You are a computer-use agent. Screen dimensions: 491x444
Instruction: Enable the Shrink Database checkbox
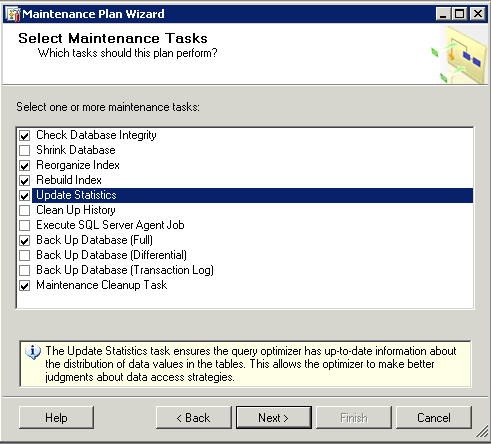coord(25,151)
